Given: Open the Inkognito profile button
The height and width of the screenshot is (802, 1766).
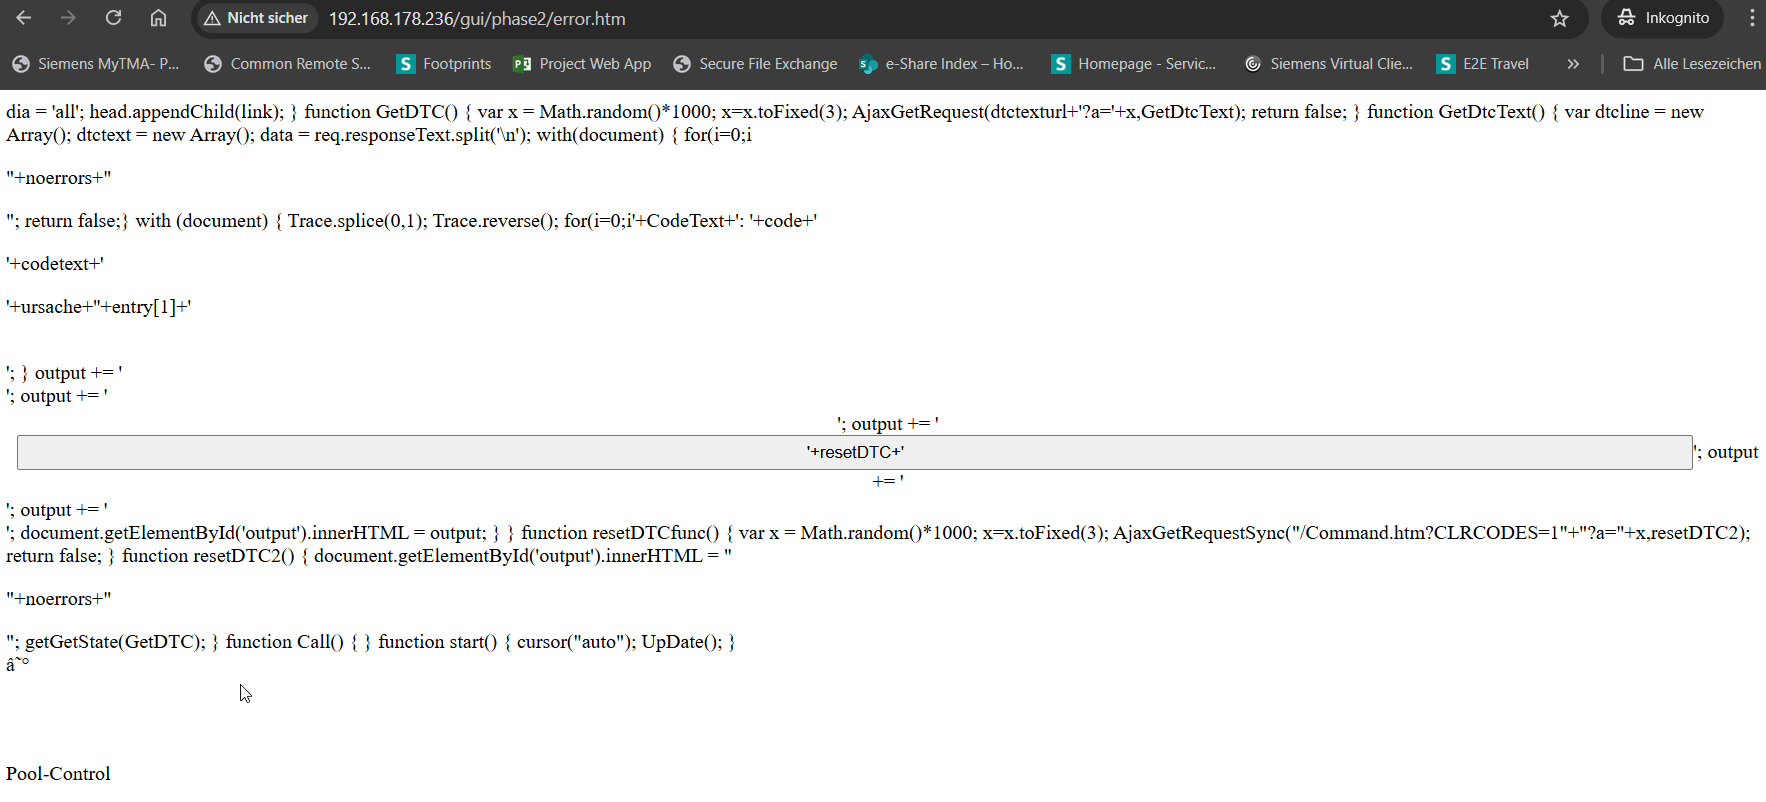Looking at the screenshot, I should (1663, 18).
